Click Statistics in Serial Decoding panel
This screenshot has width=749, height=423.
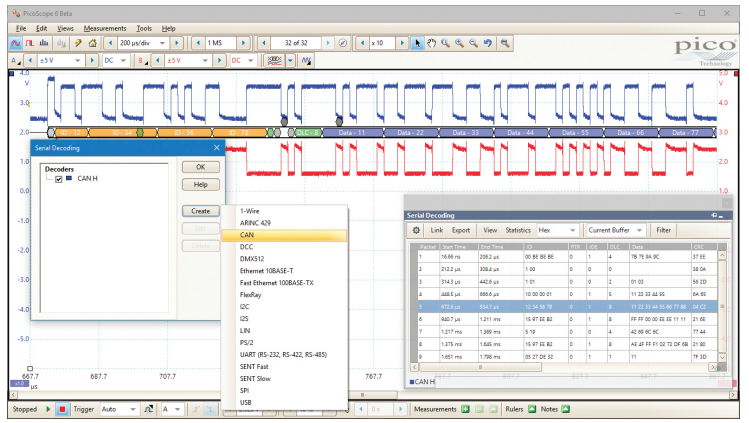click(x=518, y=230)
